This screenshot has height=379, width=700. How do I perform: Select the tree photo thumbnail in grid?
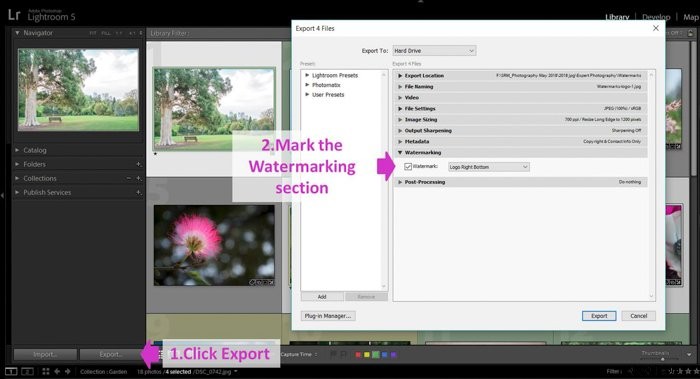[x=214, y=108]
